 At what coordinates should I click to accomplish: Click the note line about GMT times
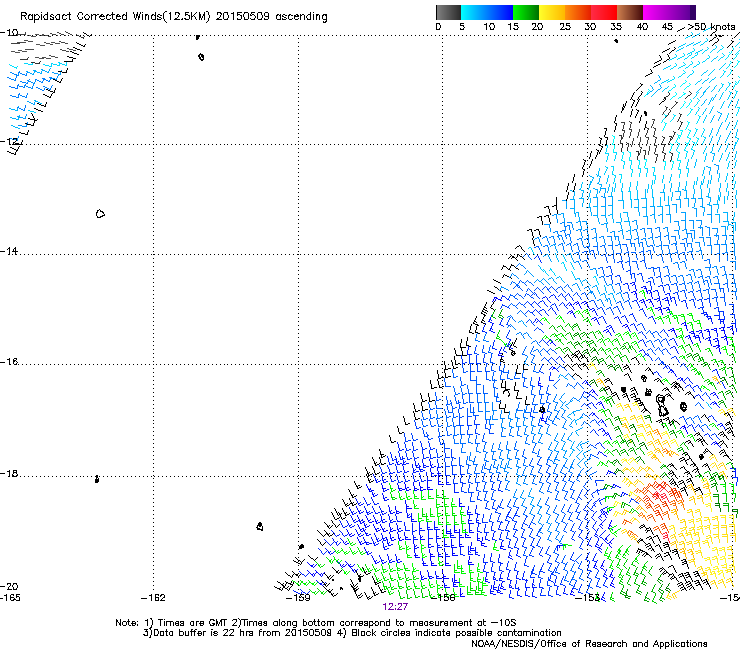pyautogui.click(x=316, y=623)
